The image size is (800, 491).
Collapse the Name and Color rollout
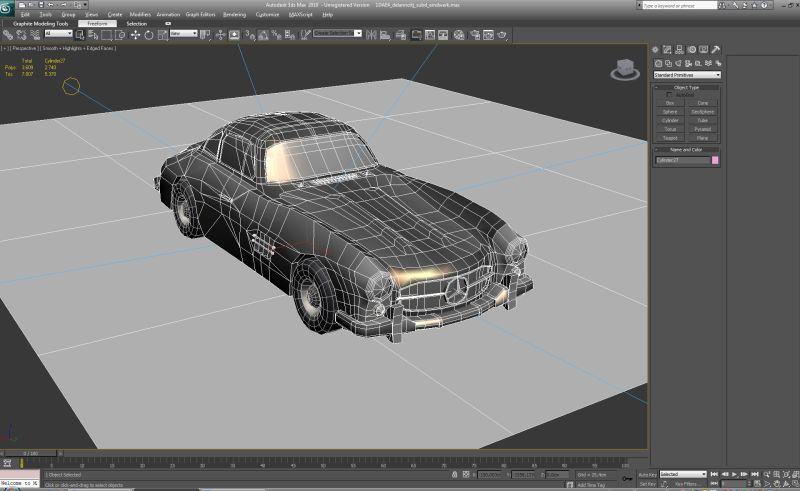coord(687,150)
